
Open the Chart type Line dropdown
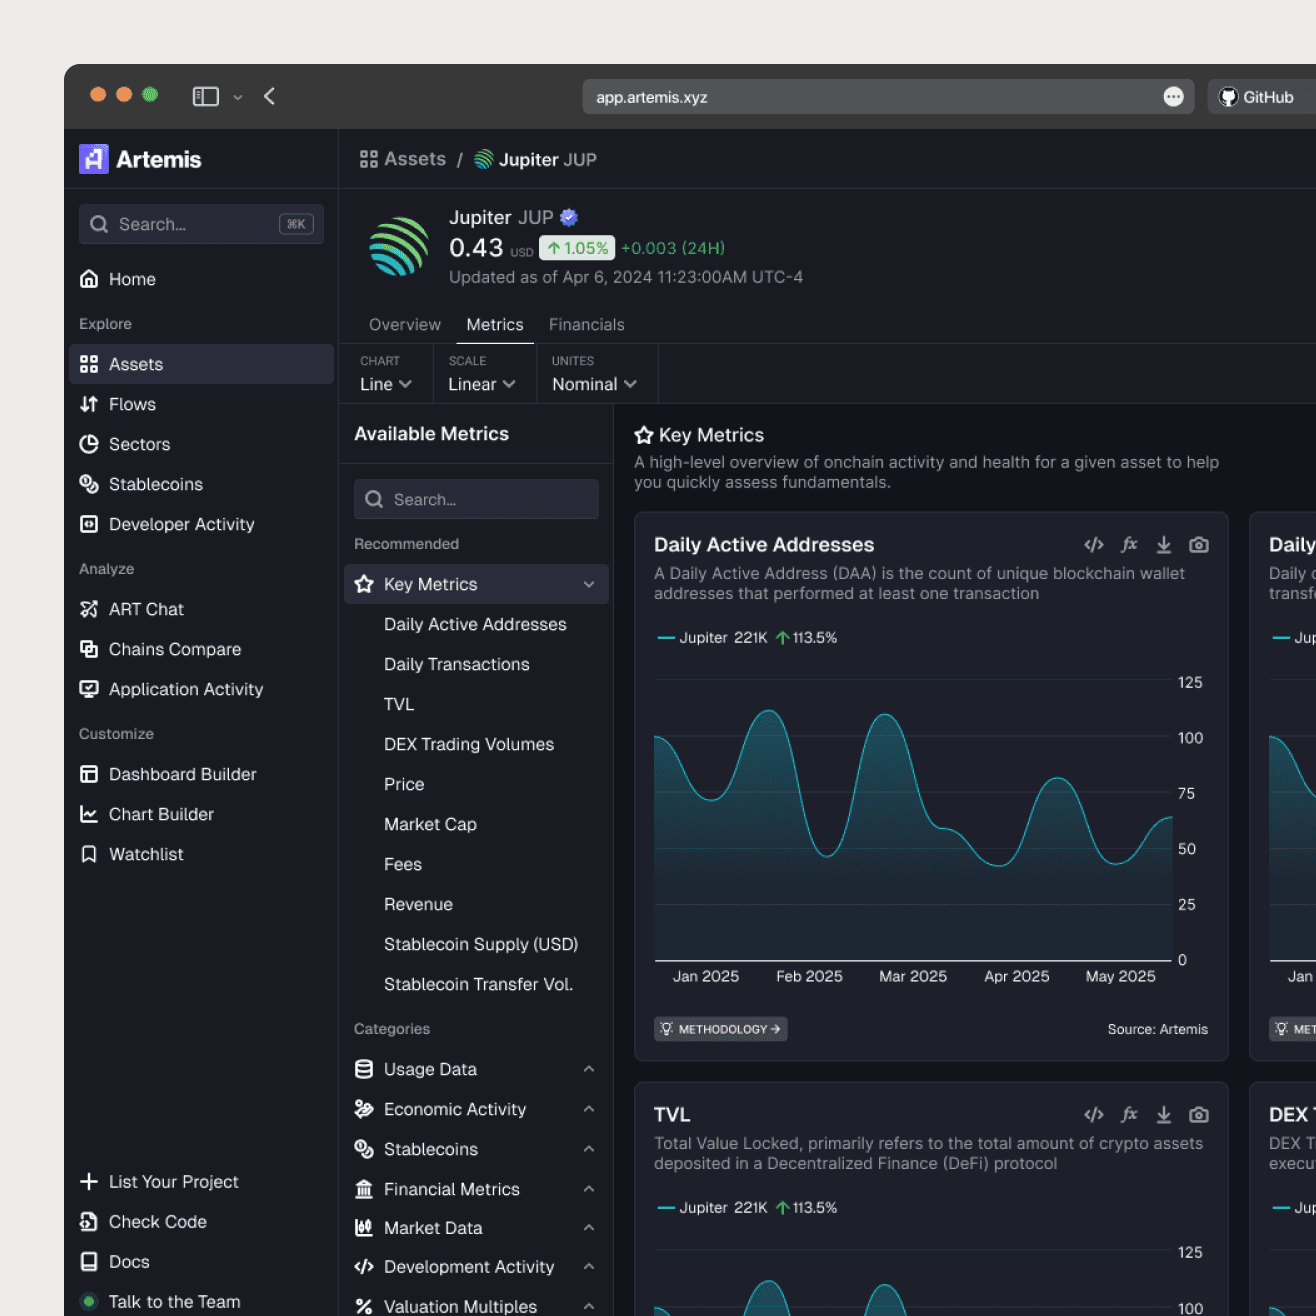point(386,374)
